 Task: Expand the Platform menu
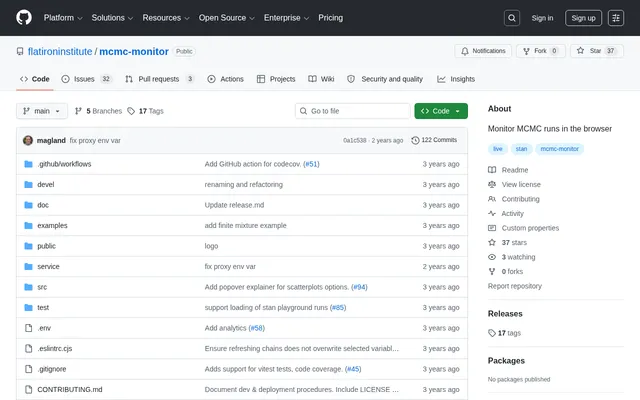pyautogui.click(x=63, y=18)
